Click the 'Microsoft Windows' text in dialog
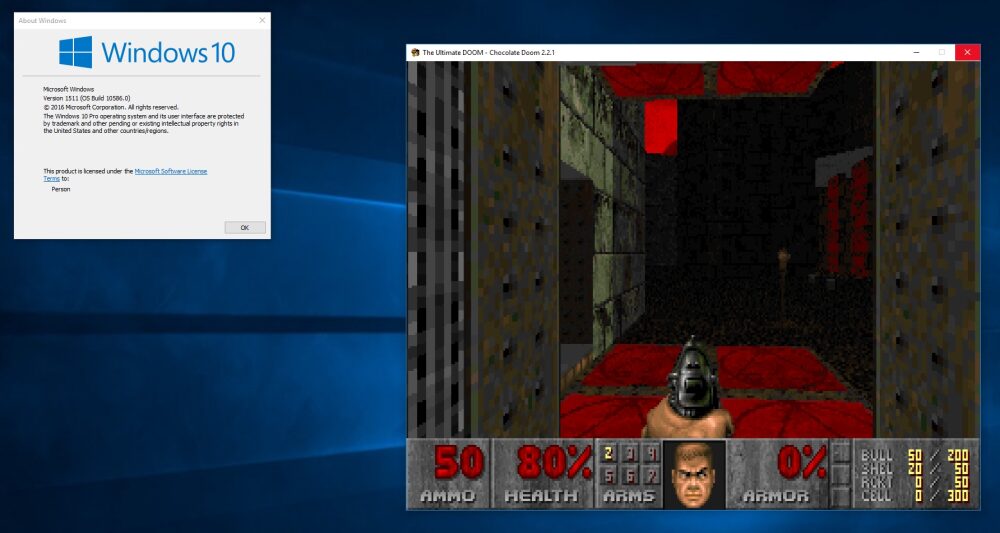The width and height of the screenshot is (1000, 533). (x=69, y=89)
